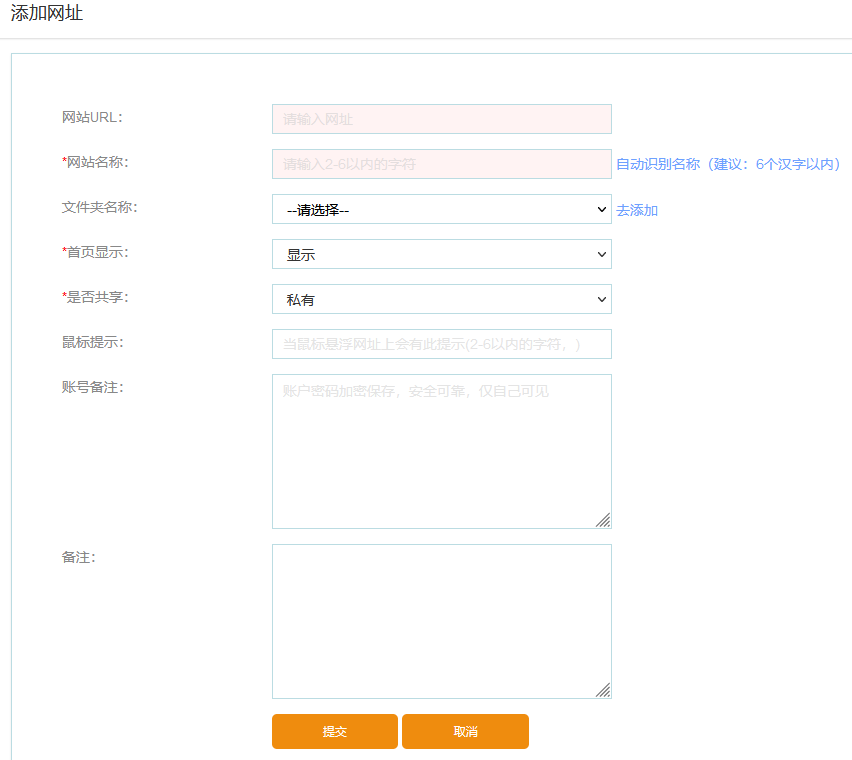Click the 提交 submit button
The image size is (852, 760).
coord(334,731)
